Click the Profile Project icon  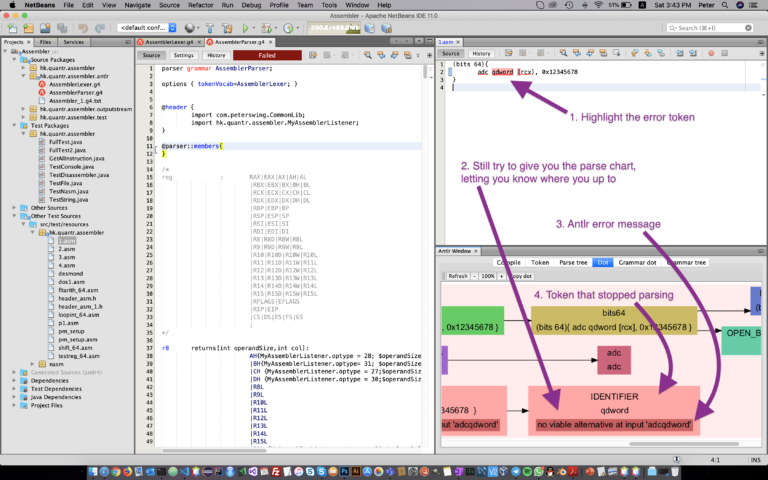288,28
